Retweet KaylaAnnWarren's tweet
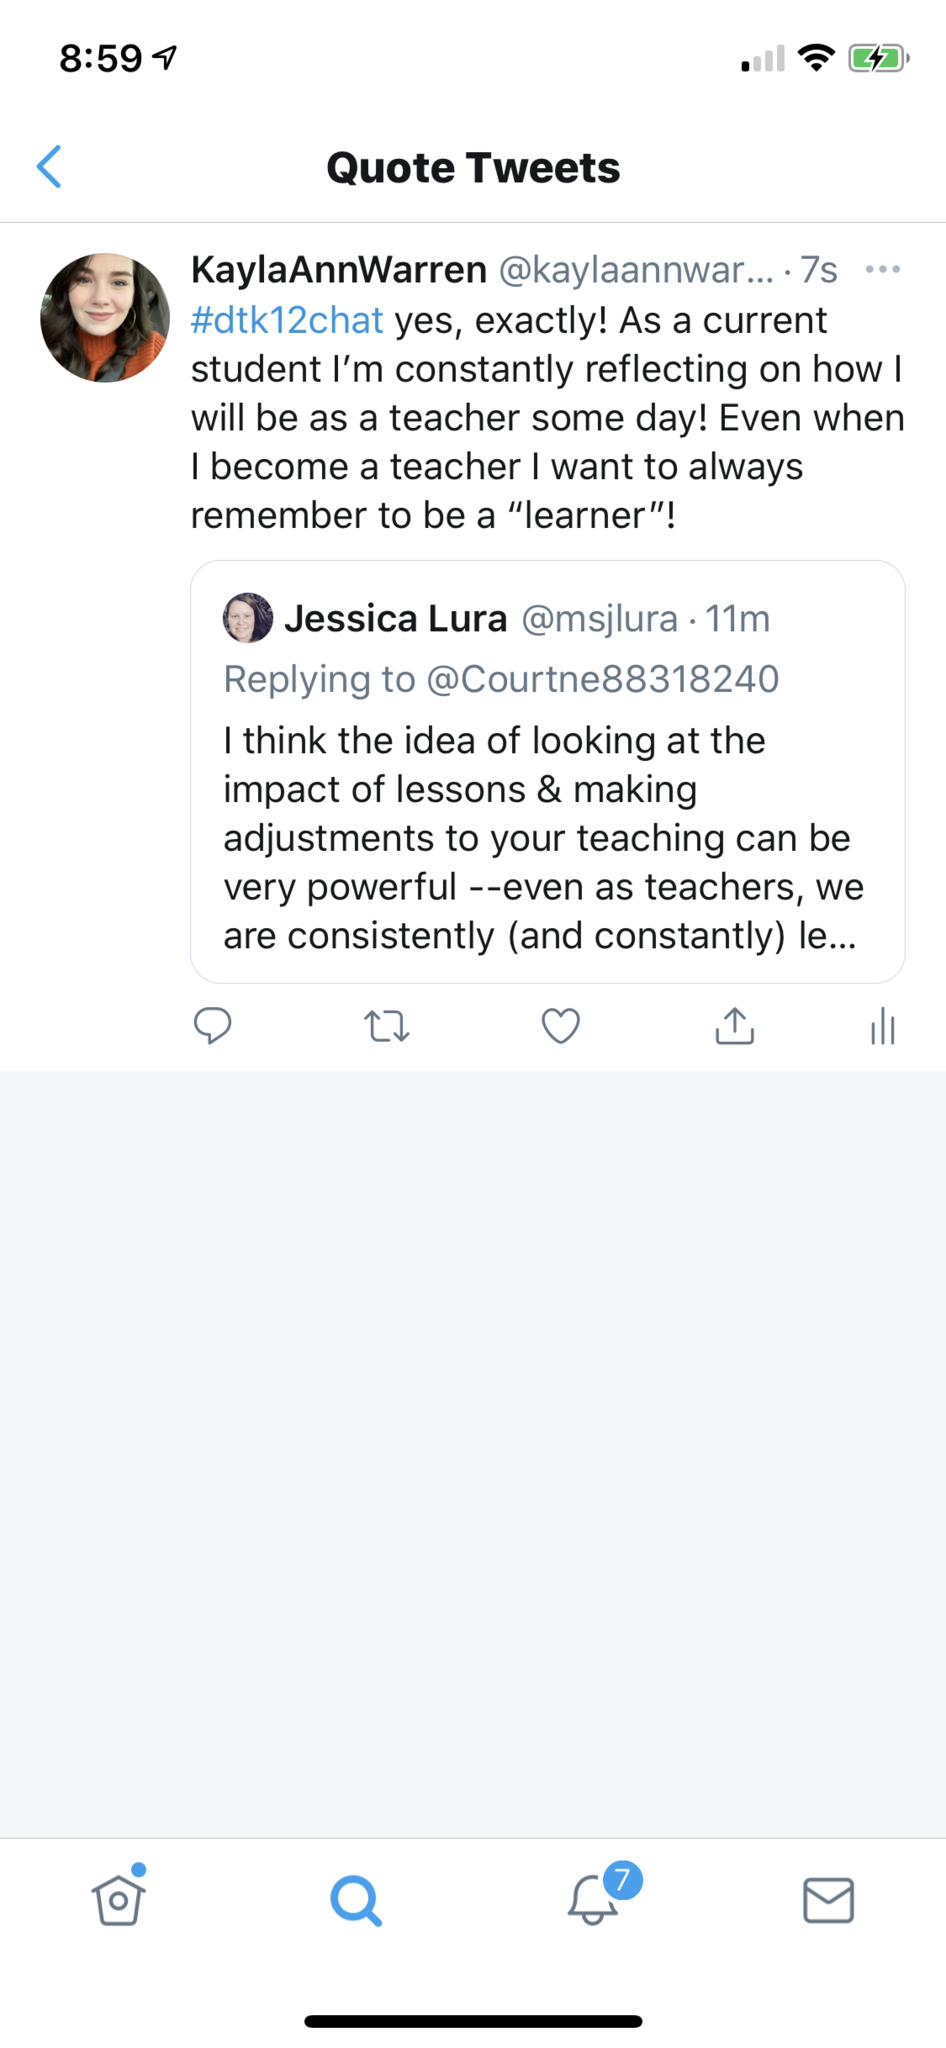 coord(386,1026)
